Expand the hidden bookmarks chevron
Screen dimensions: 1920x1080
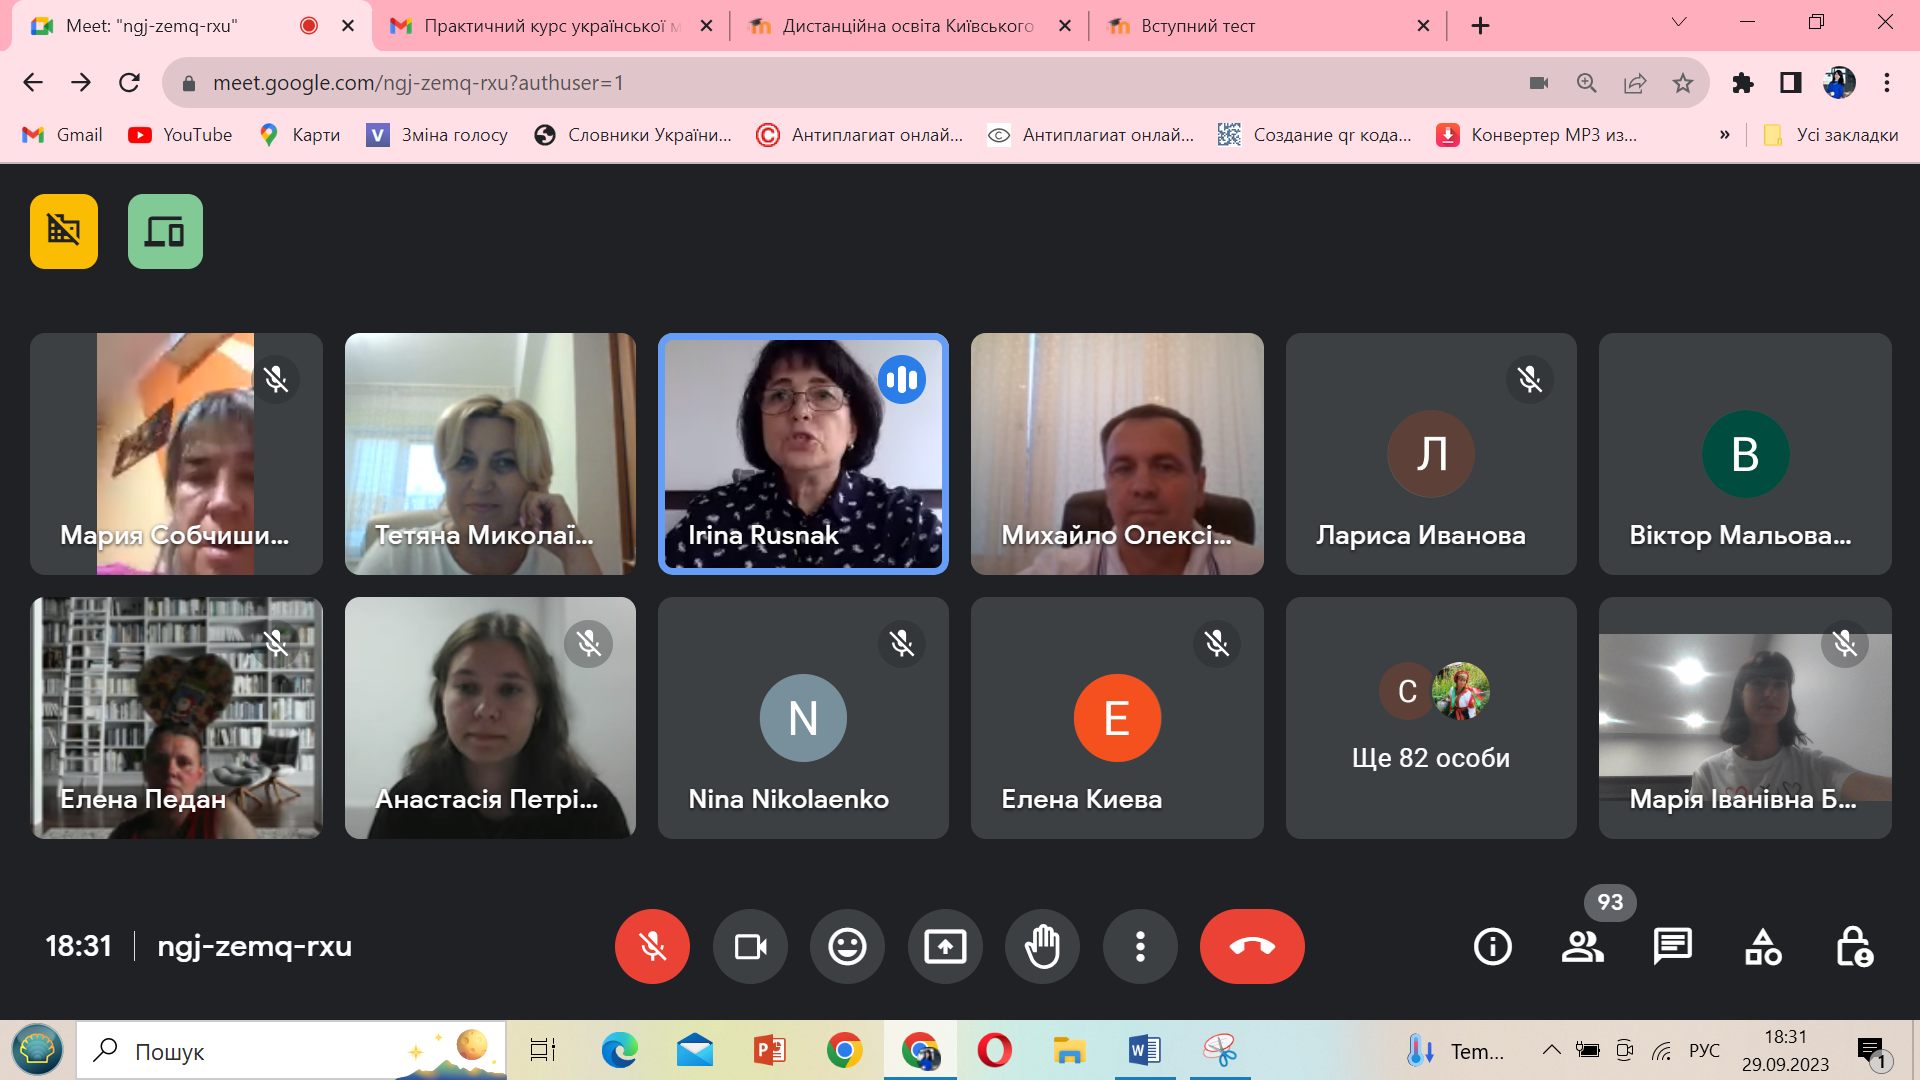pos(1724,135)
